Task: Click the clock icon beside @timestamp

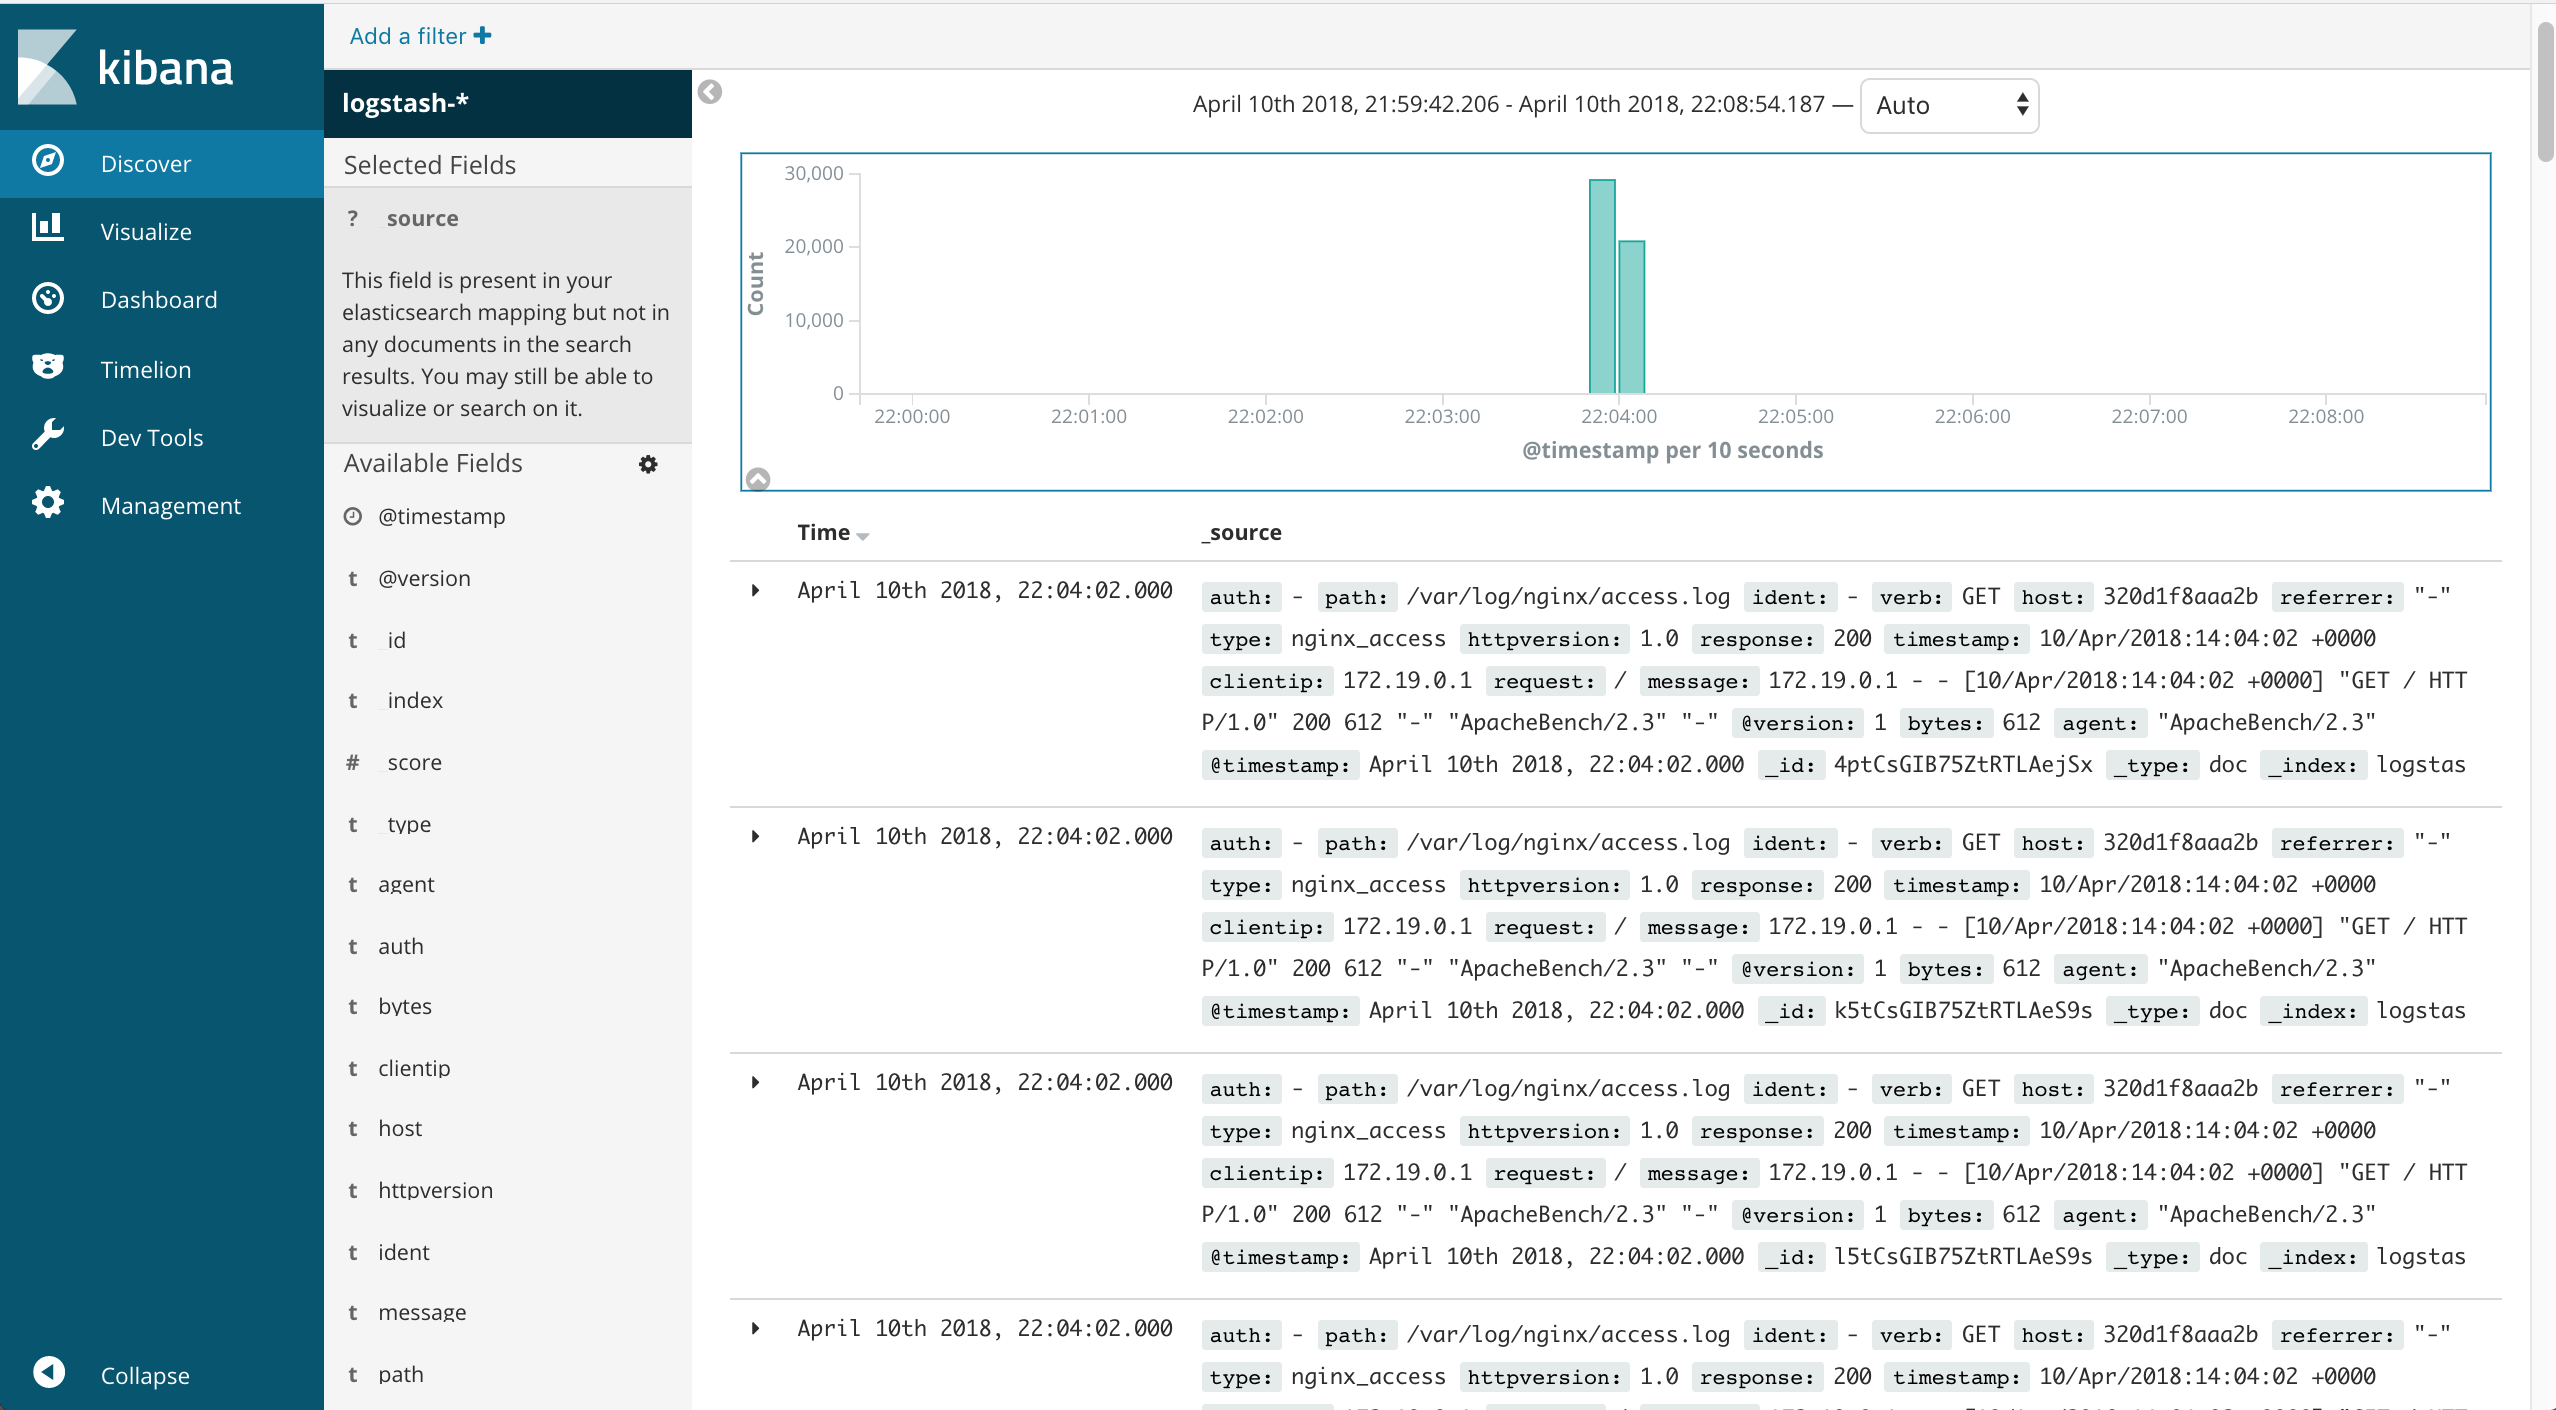Action: tap(353, 517)
